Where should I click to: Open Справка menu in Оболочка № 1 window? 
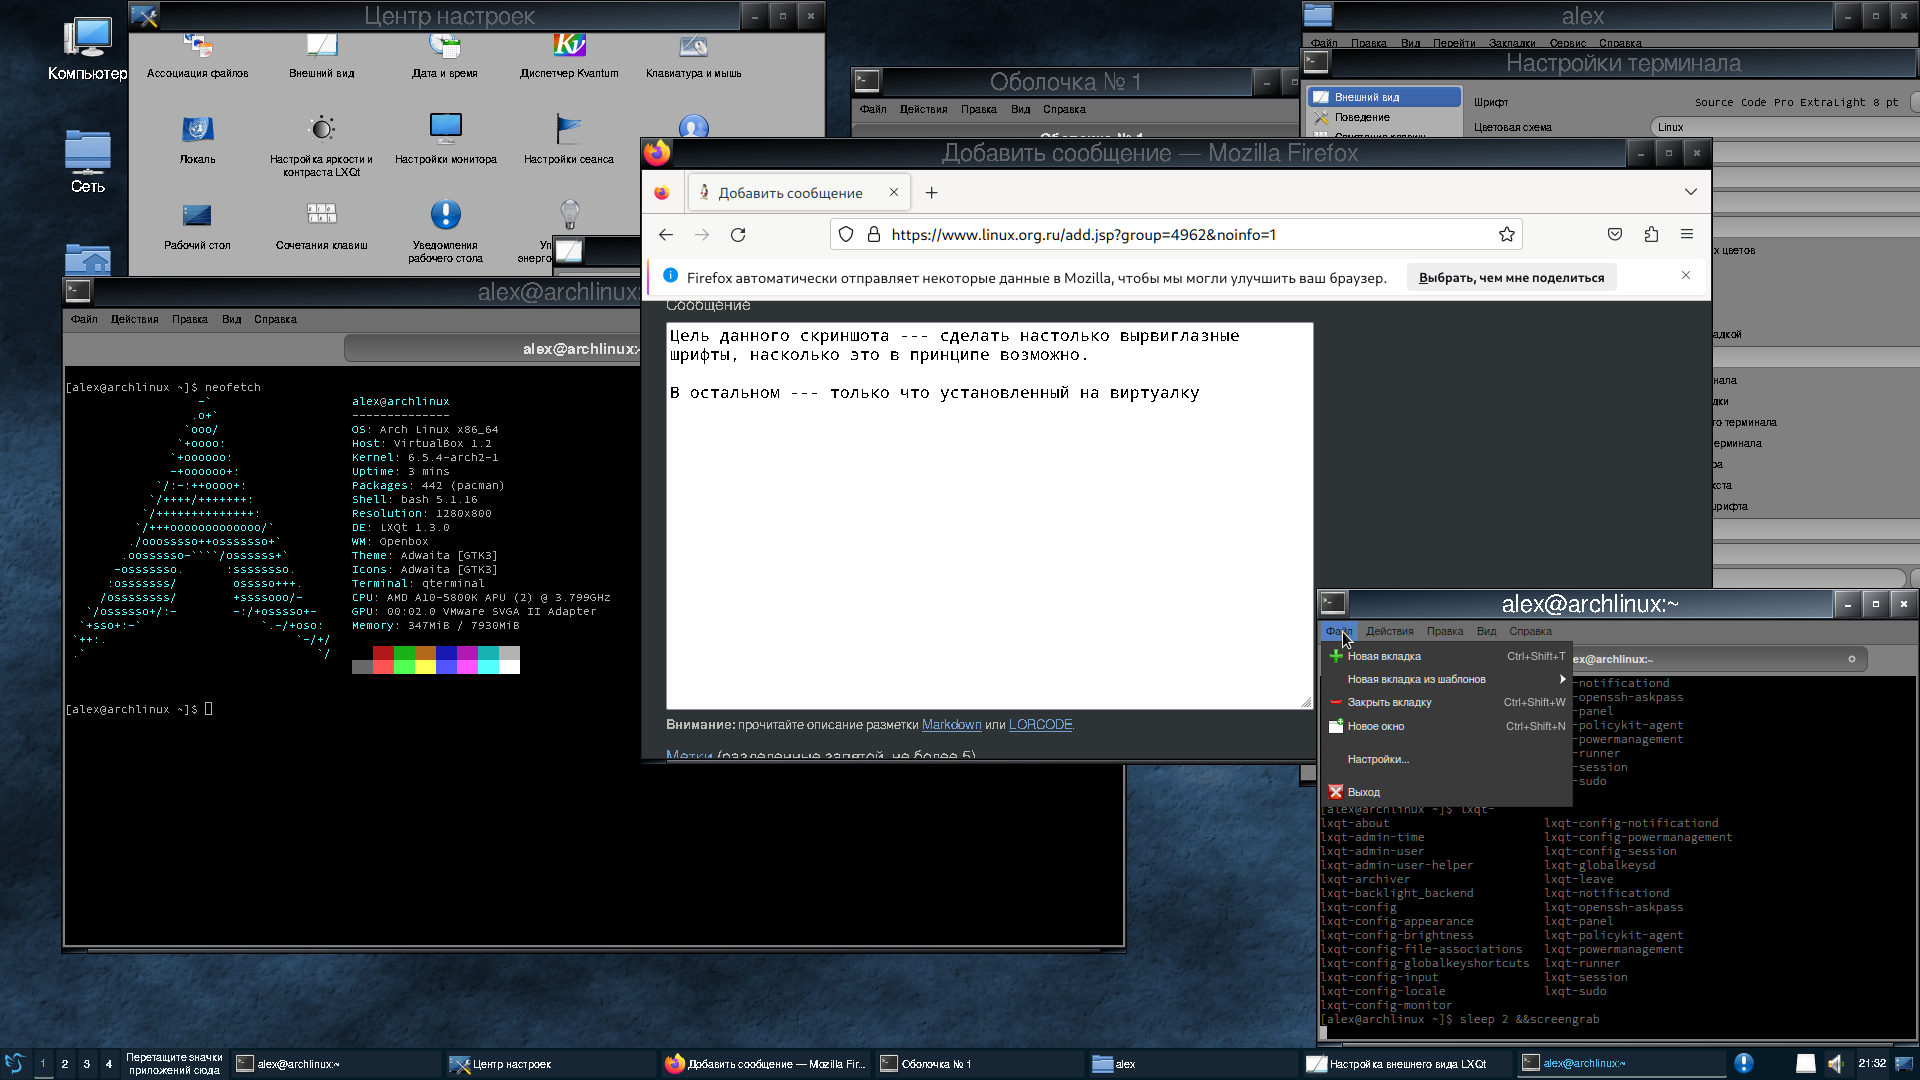point(1064,109)
